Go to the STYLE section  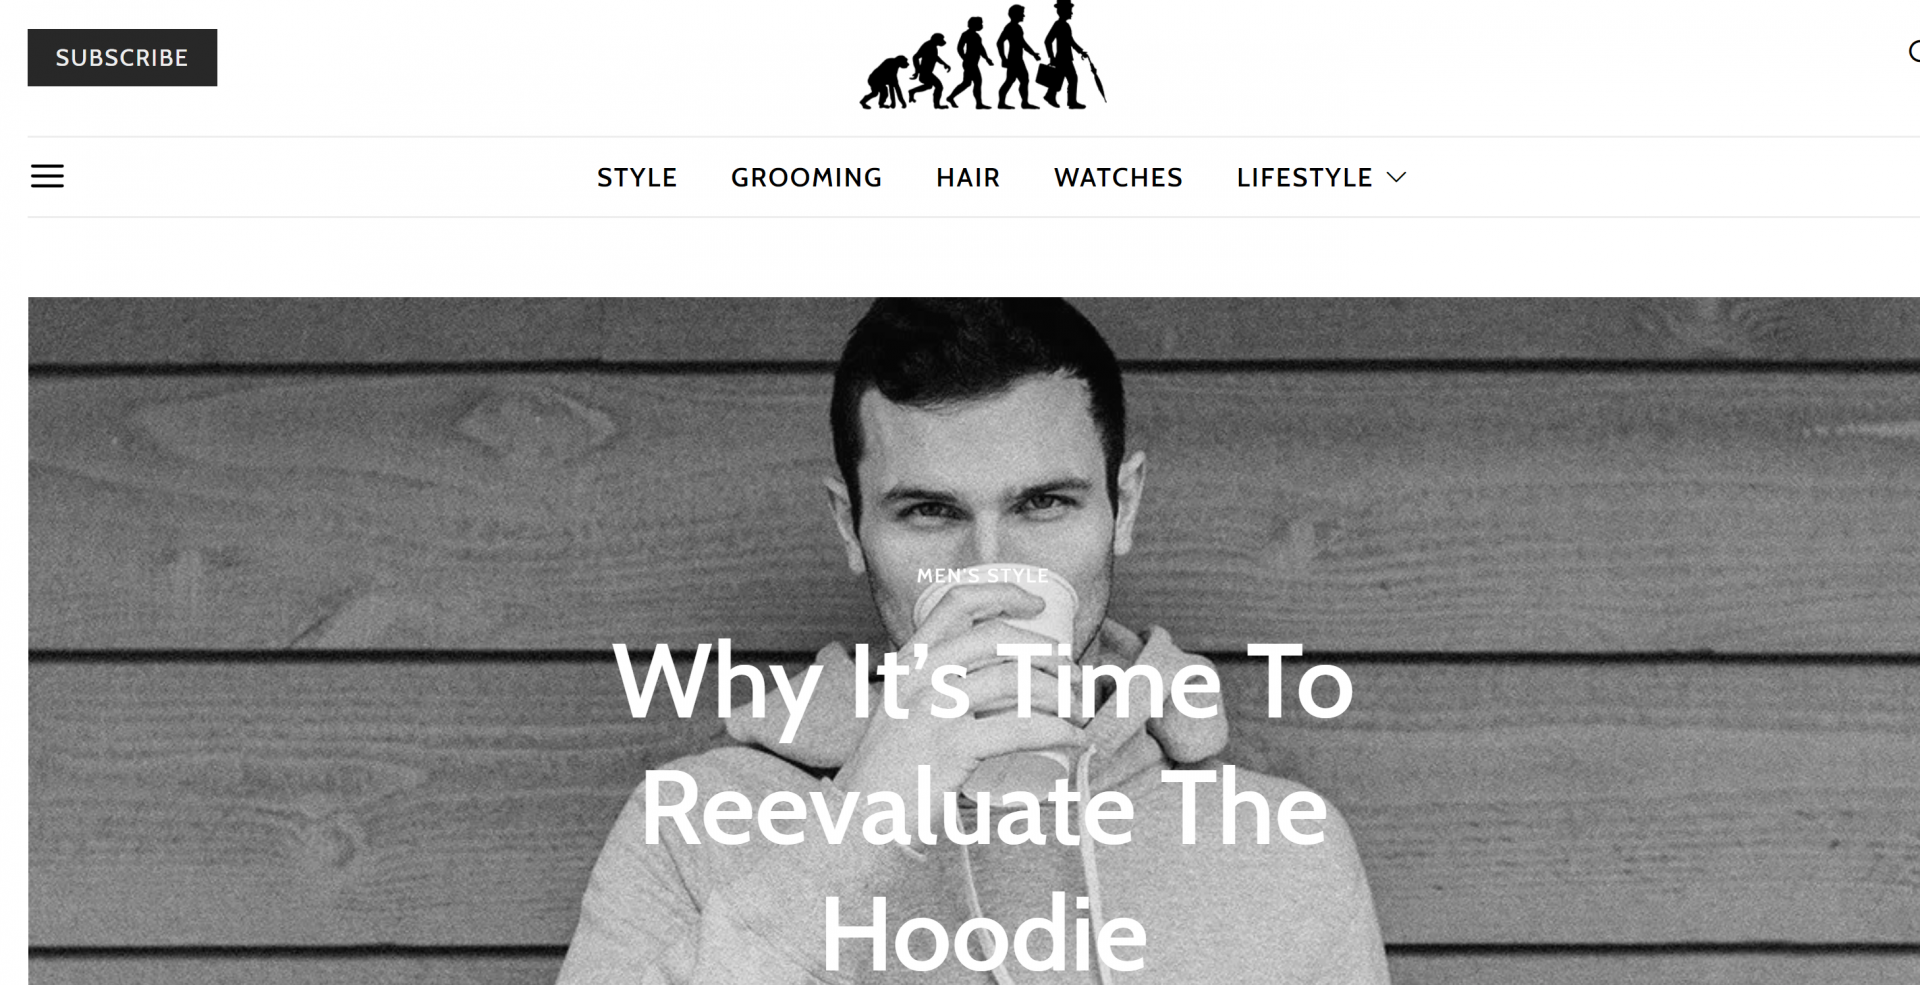pos(637,177)
